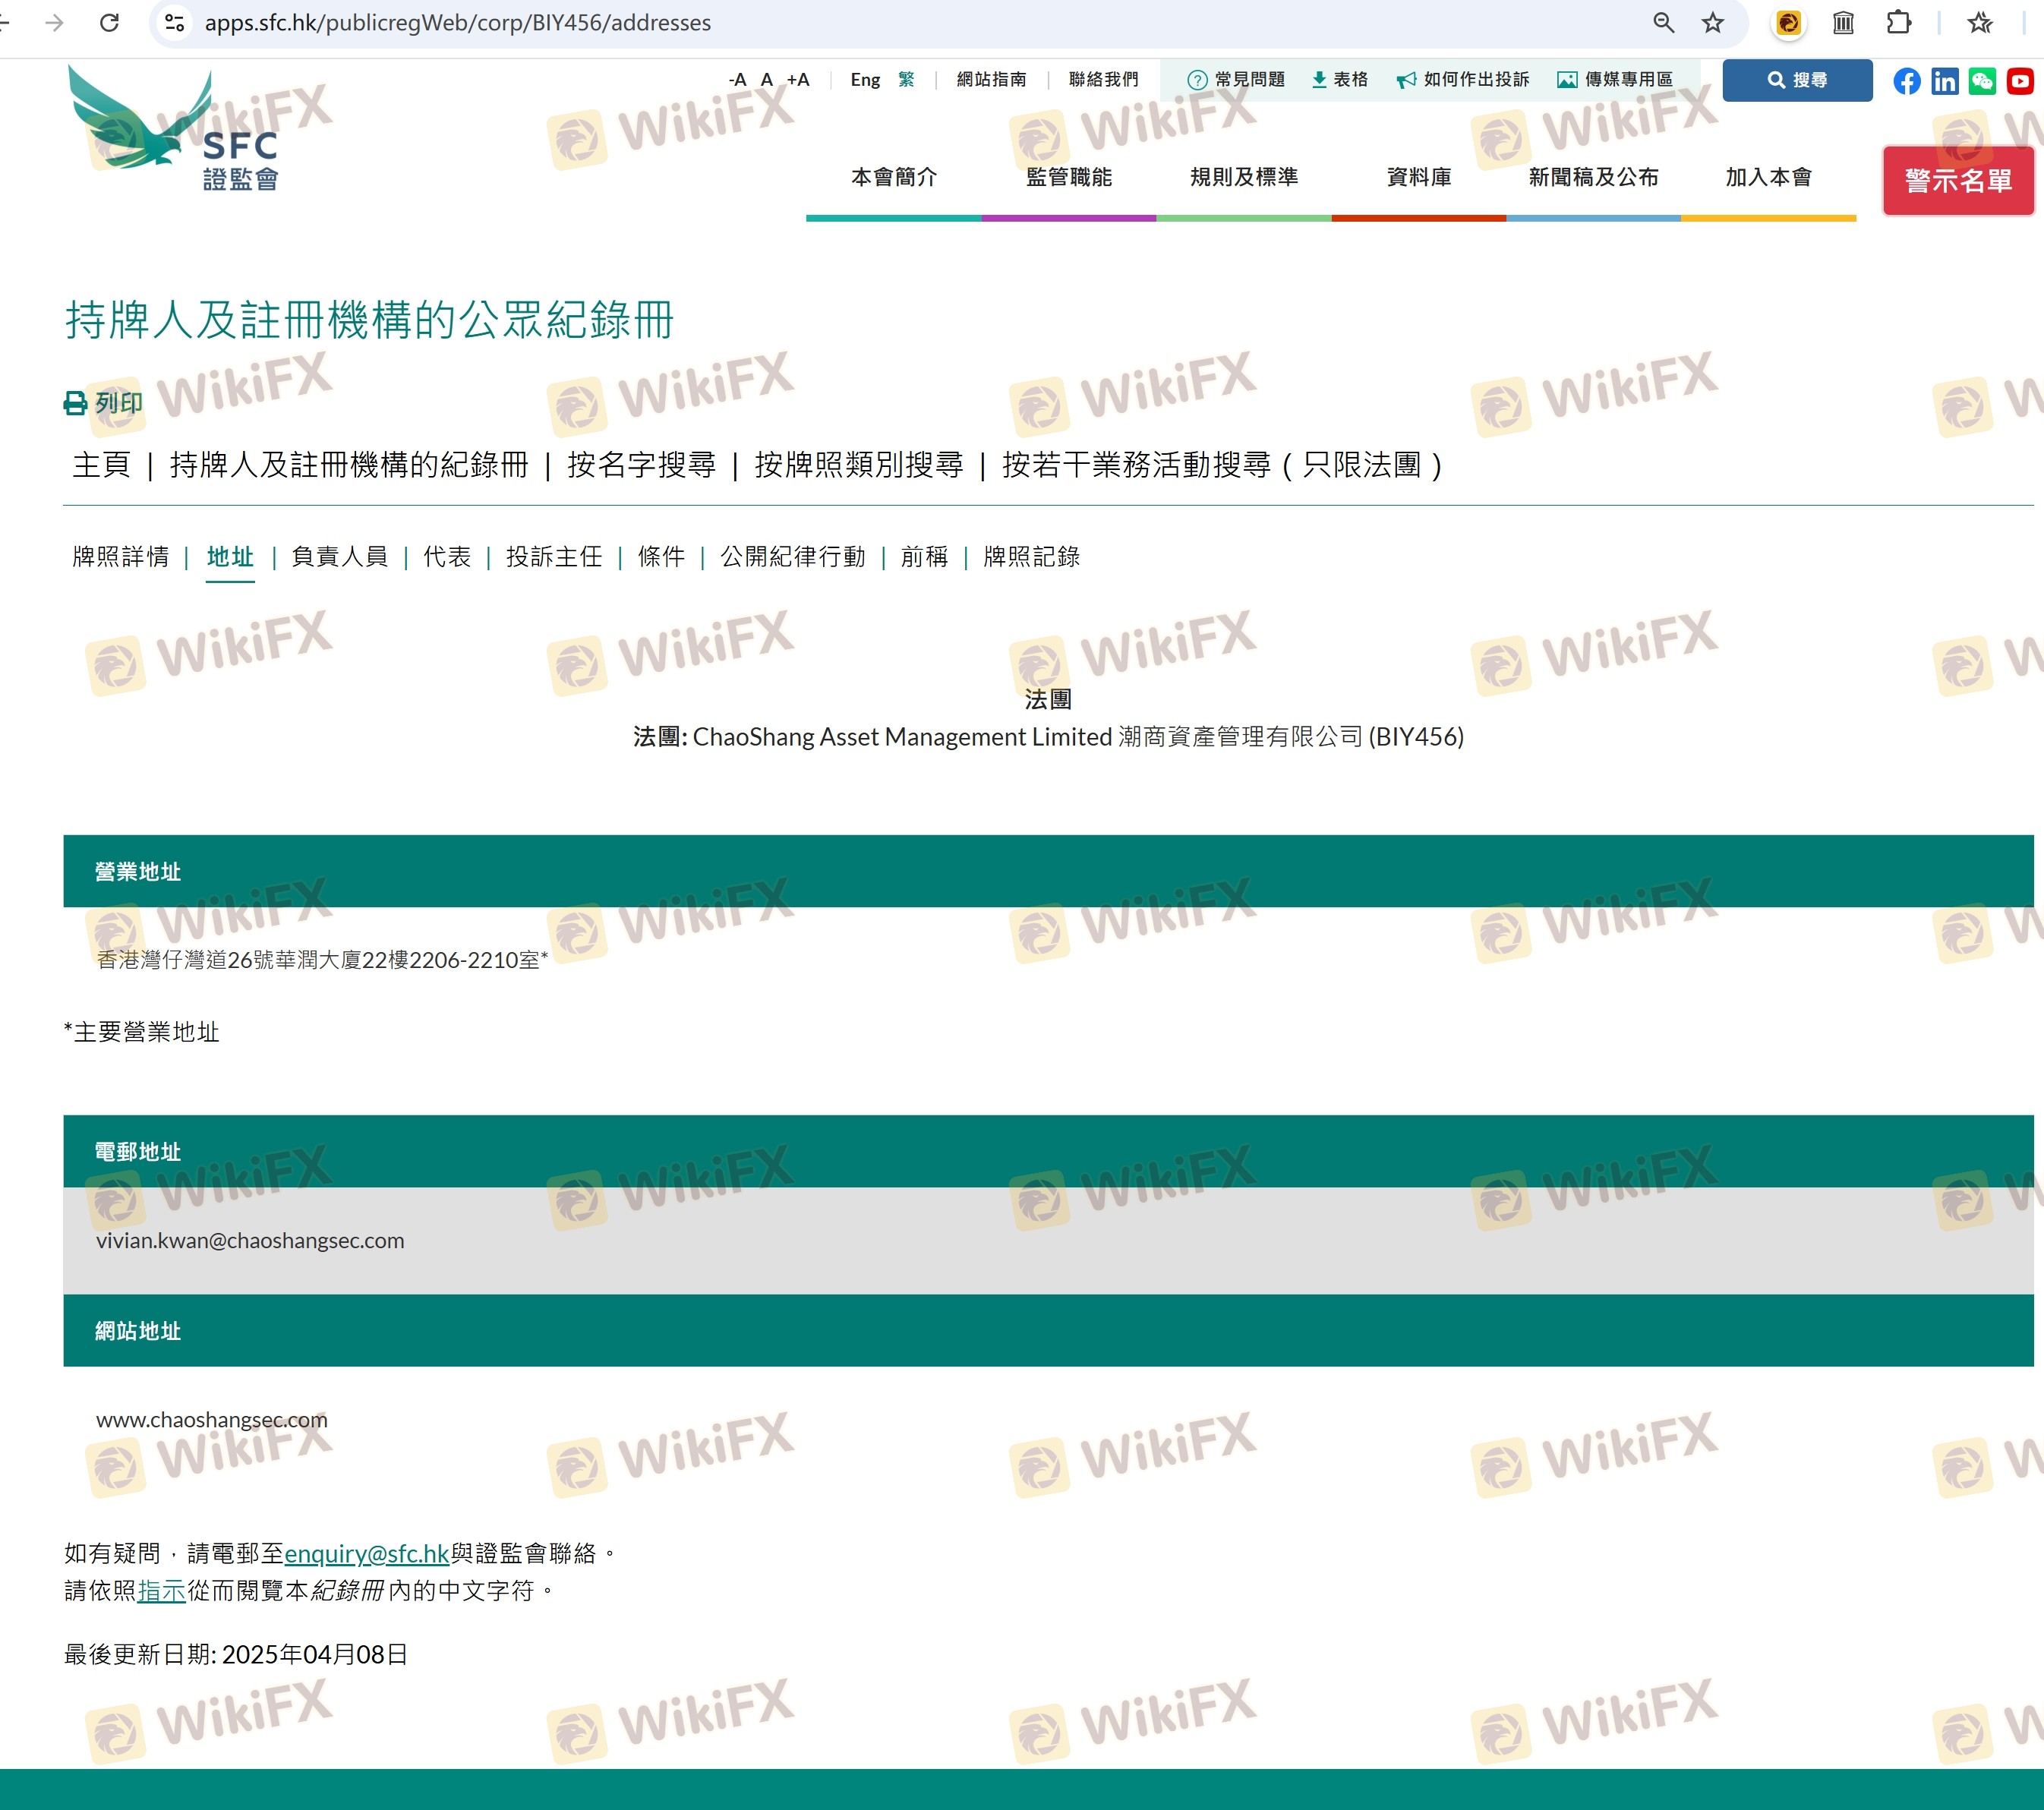Open the 負責人員 tab
The image size is (2044, 1810).
click(x=339, y=556)
